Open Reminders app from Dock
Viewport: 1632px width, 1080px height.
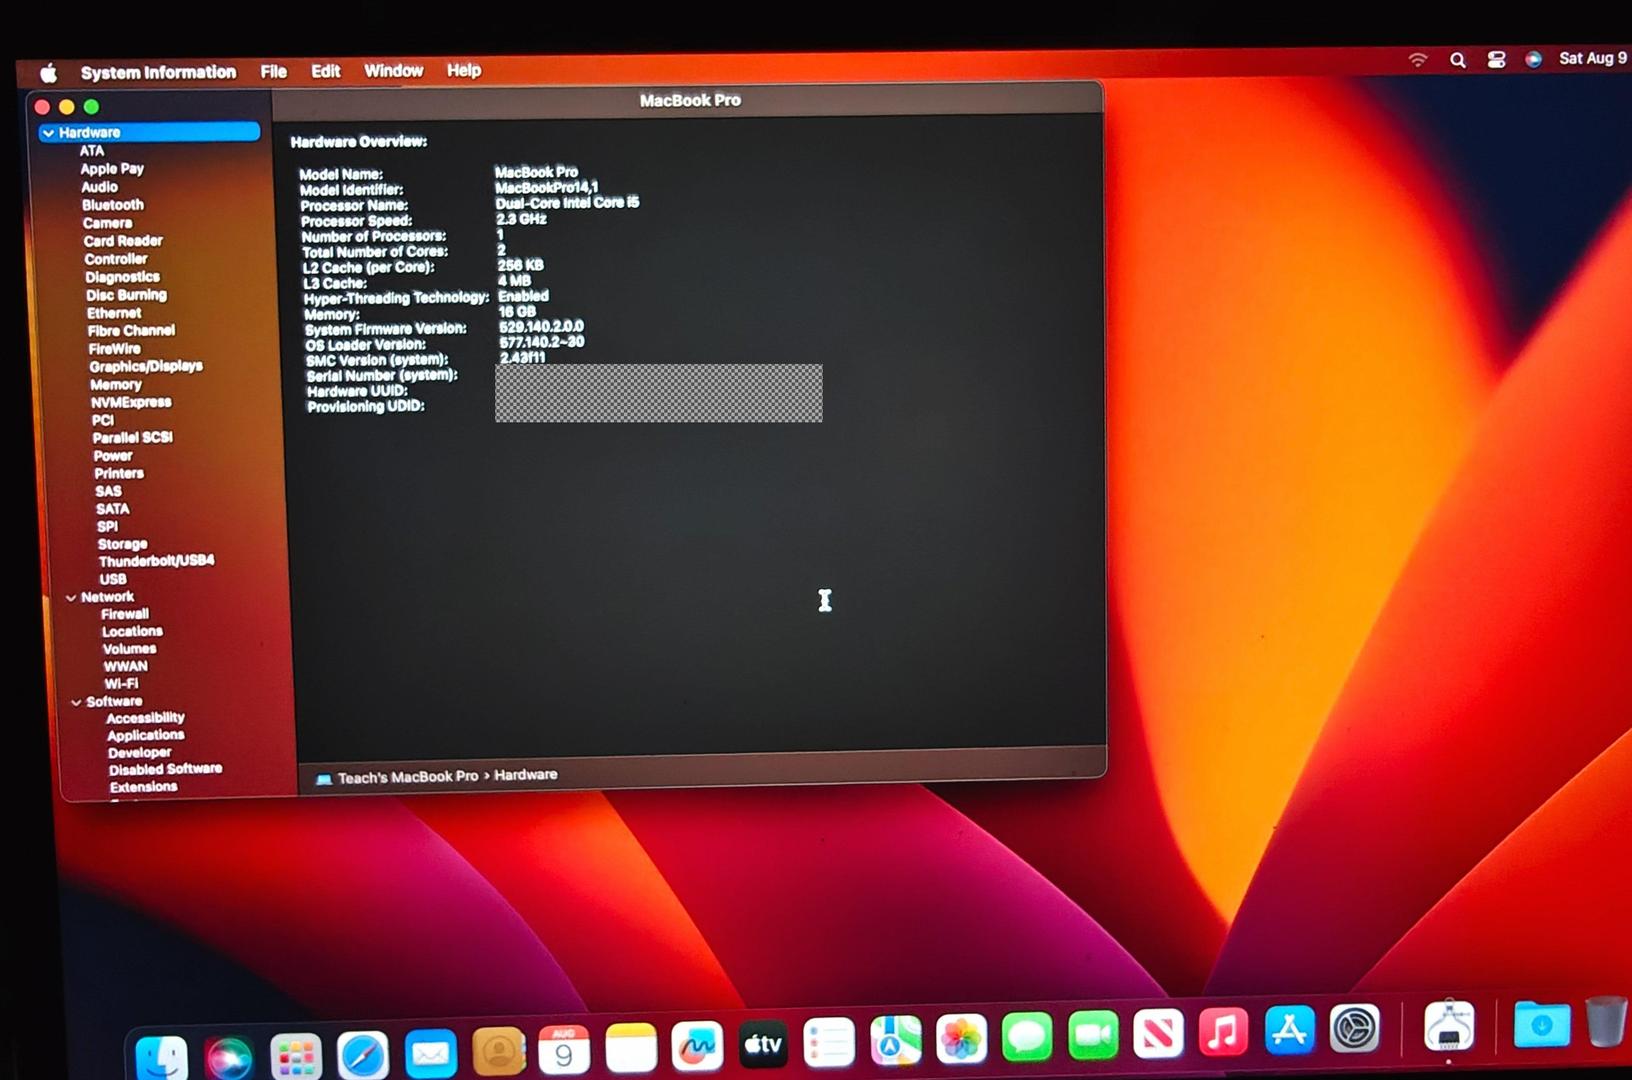(829, 1043)
